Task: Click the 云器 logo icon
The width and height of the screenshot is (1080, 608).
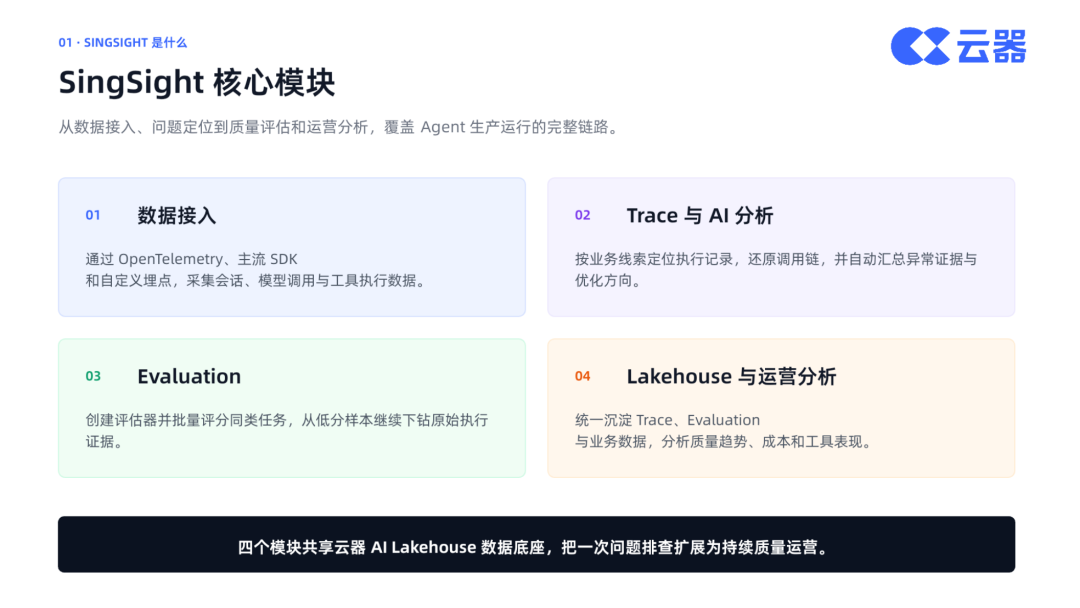Action: 920,46
